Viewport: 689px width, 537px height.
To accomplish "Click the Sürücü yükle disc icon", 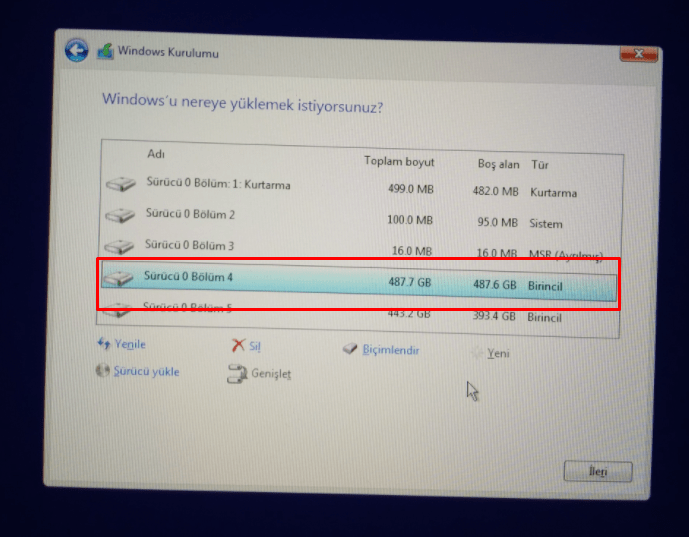I will (x=102, y=370).
